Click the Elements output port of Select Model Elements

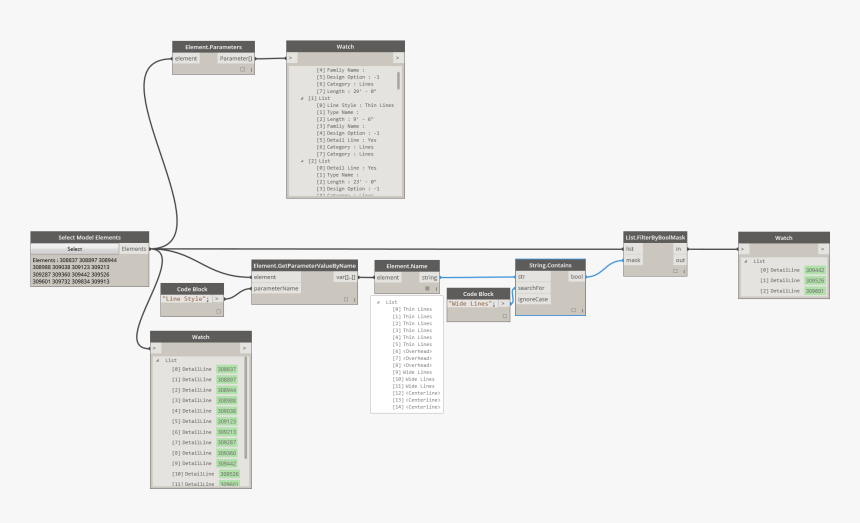(134, 248)
